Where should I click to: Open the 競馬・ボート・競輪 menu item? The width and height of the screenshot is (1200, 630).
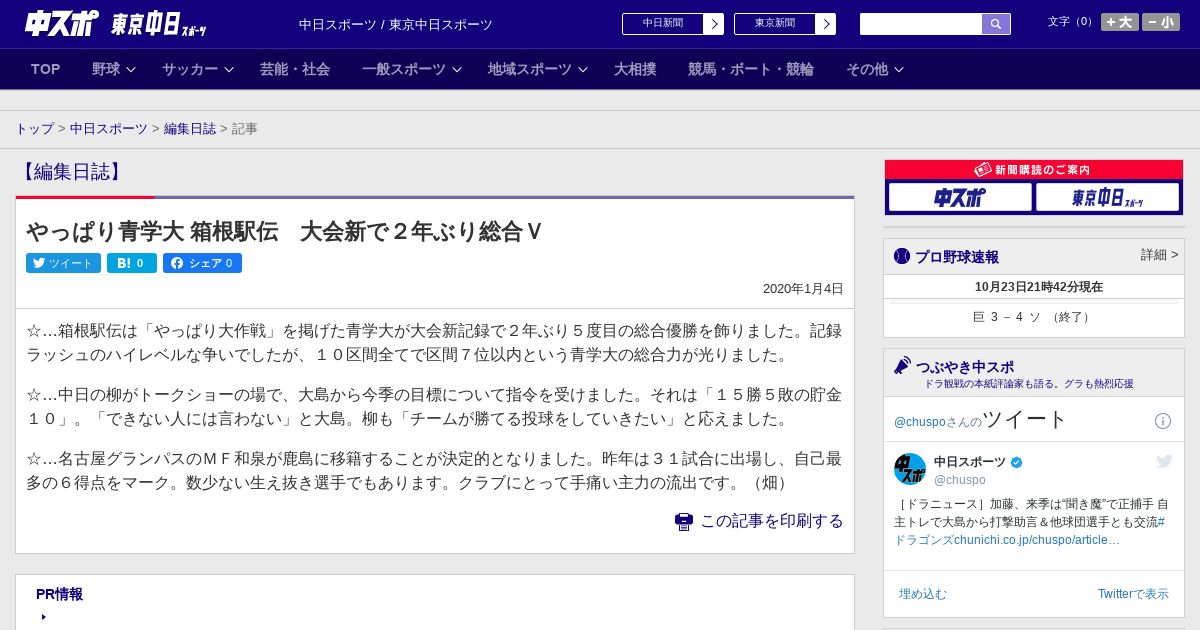[x=751, y=69]
